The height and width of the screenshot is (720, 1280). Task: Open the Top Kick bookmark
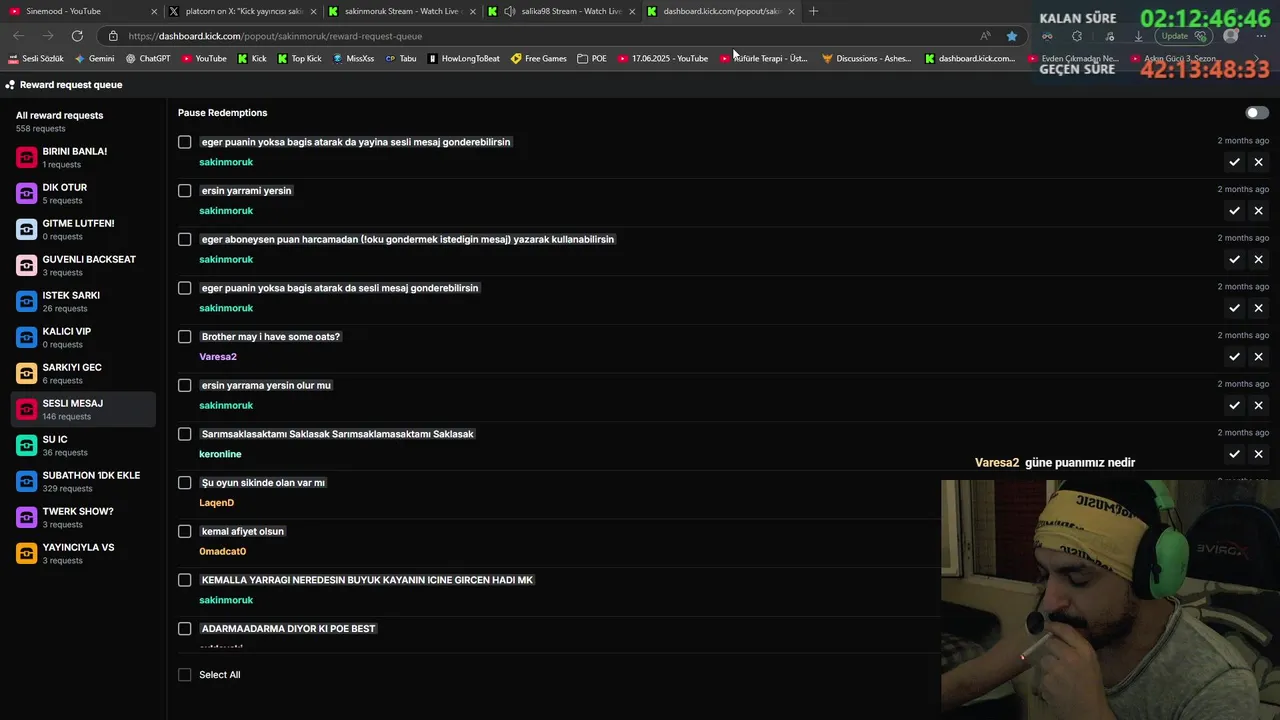299,59
